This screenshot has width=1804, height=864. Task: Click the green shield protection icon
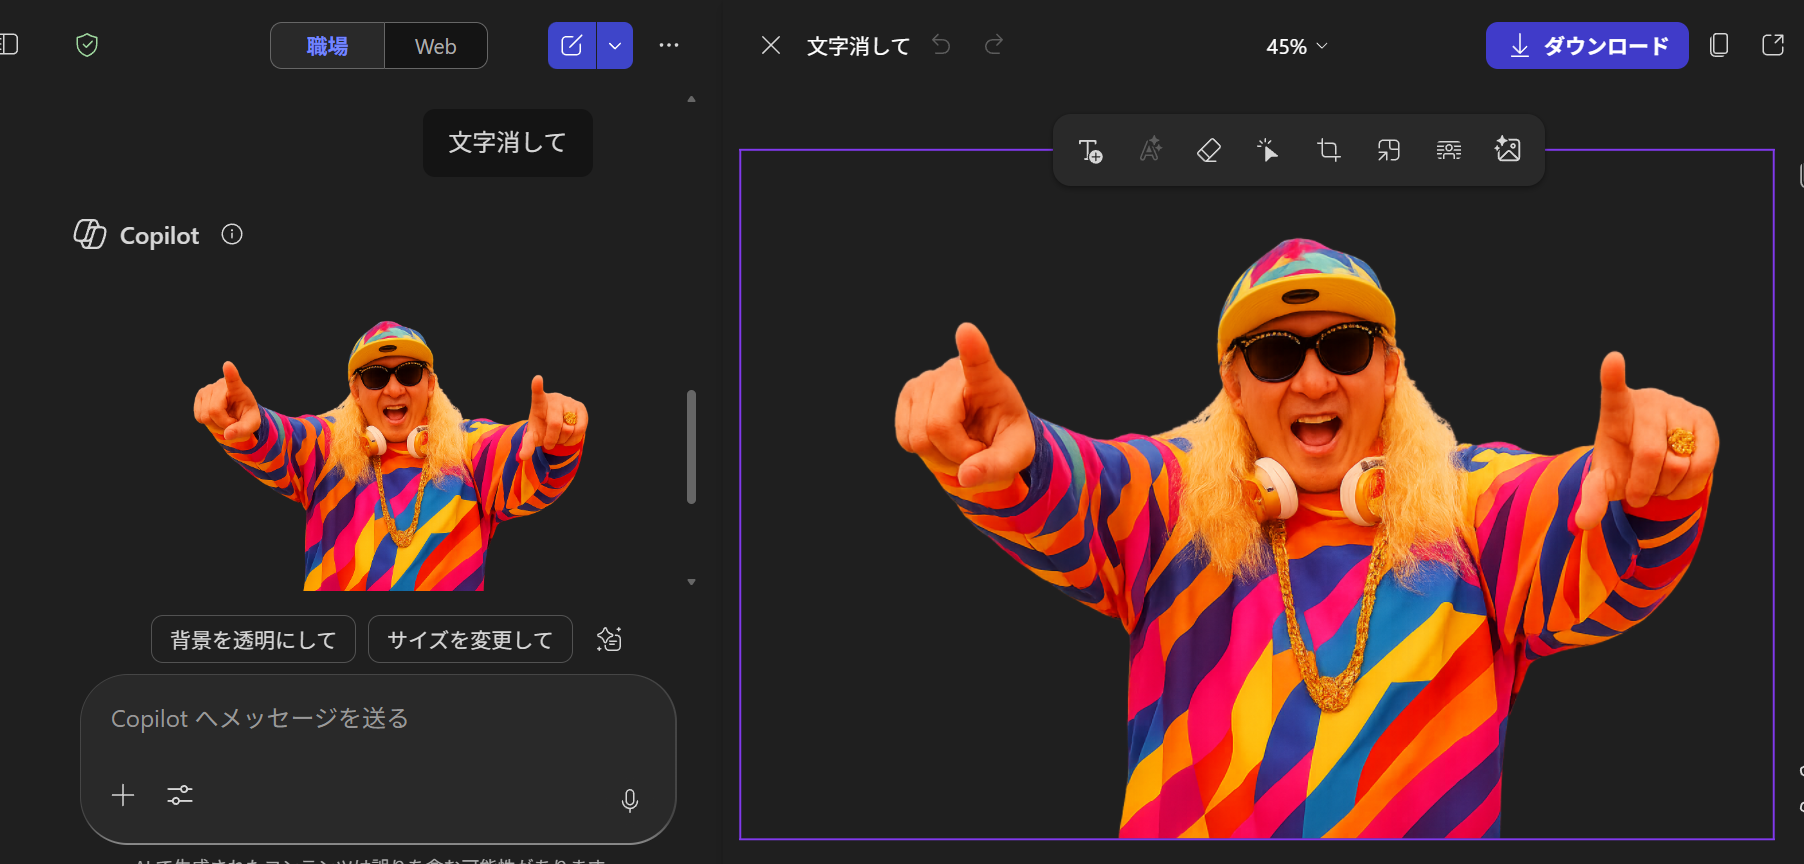87,45
